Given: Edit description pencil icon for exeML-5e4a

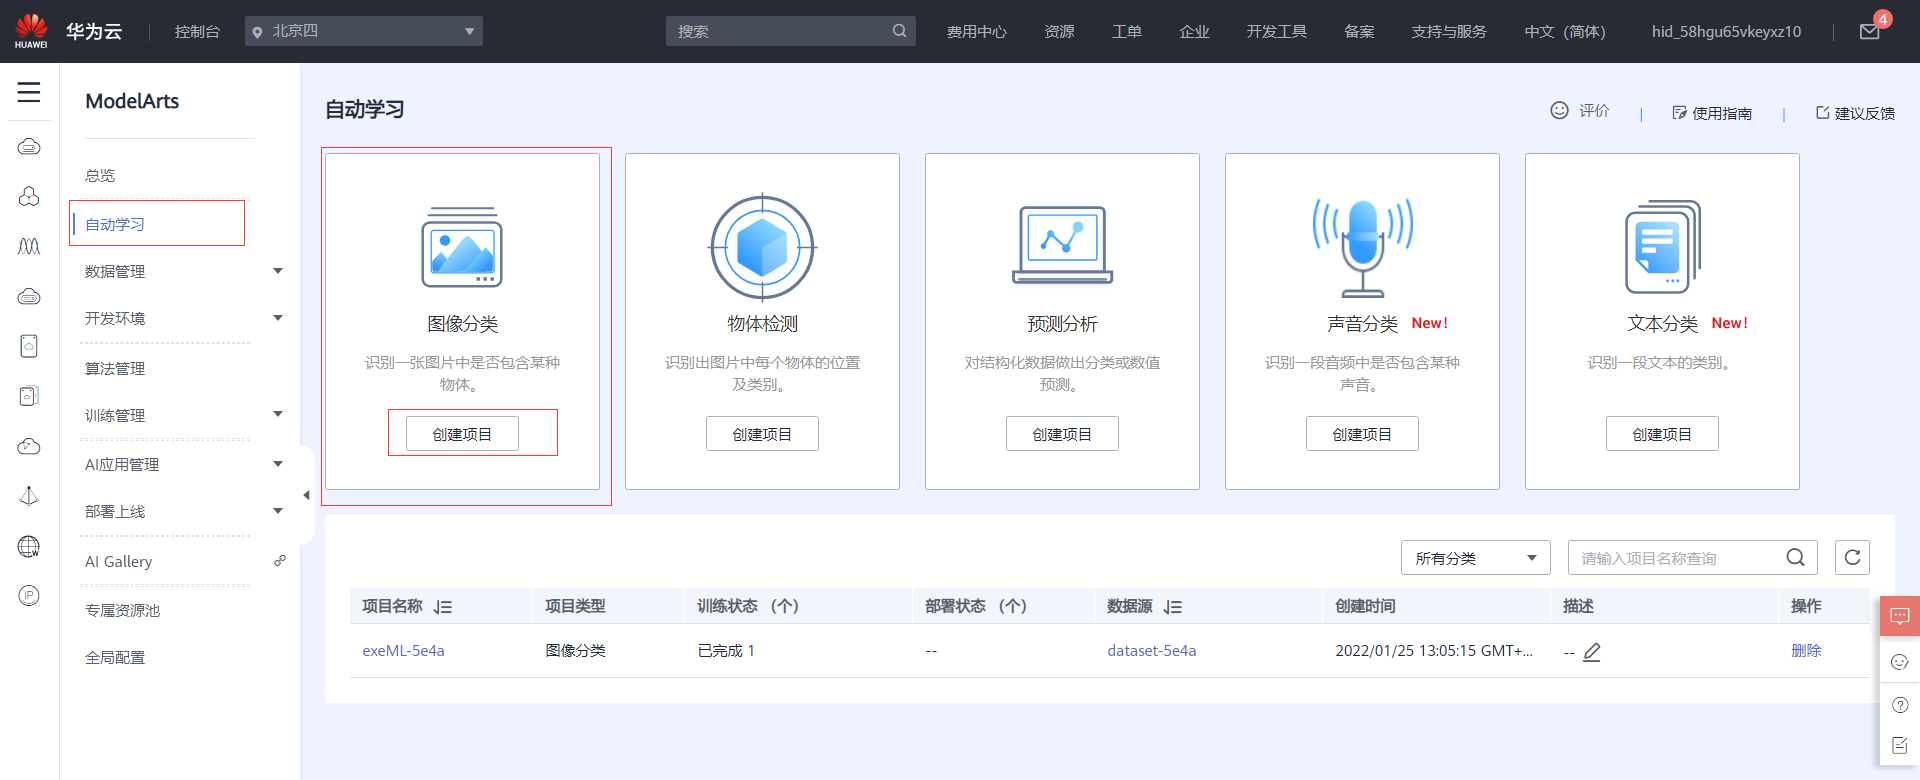Looking at the screenshot, I should 1592,652.
